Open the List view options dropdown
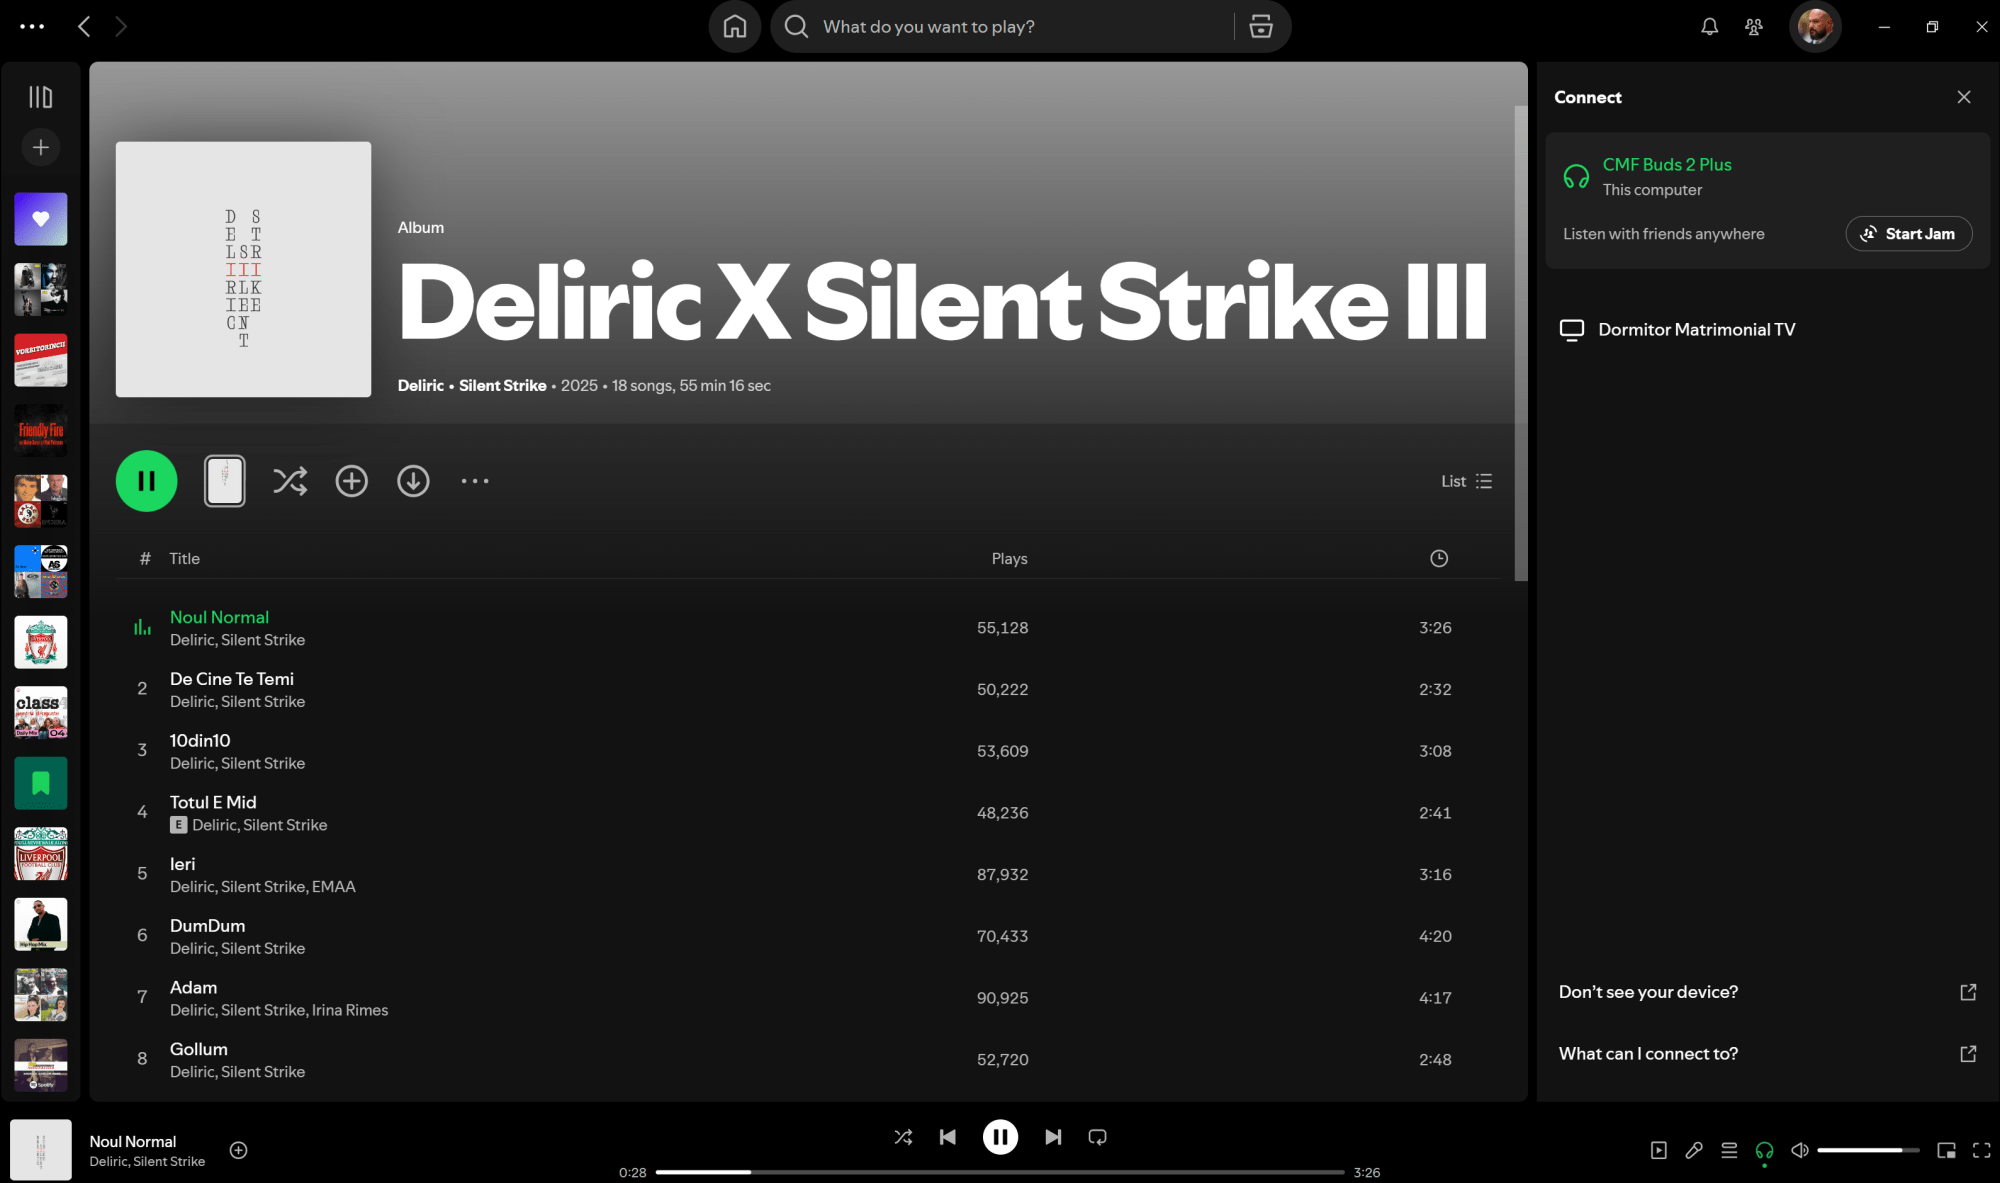This screenshot has width=2000, height=1183. [1466, 481]
